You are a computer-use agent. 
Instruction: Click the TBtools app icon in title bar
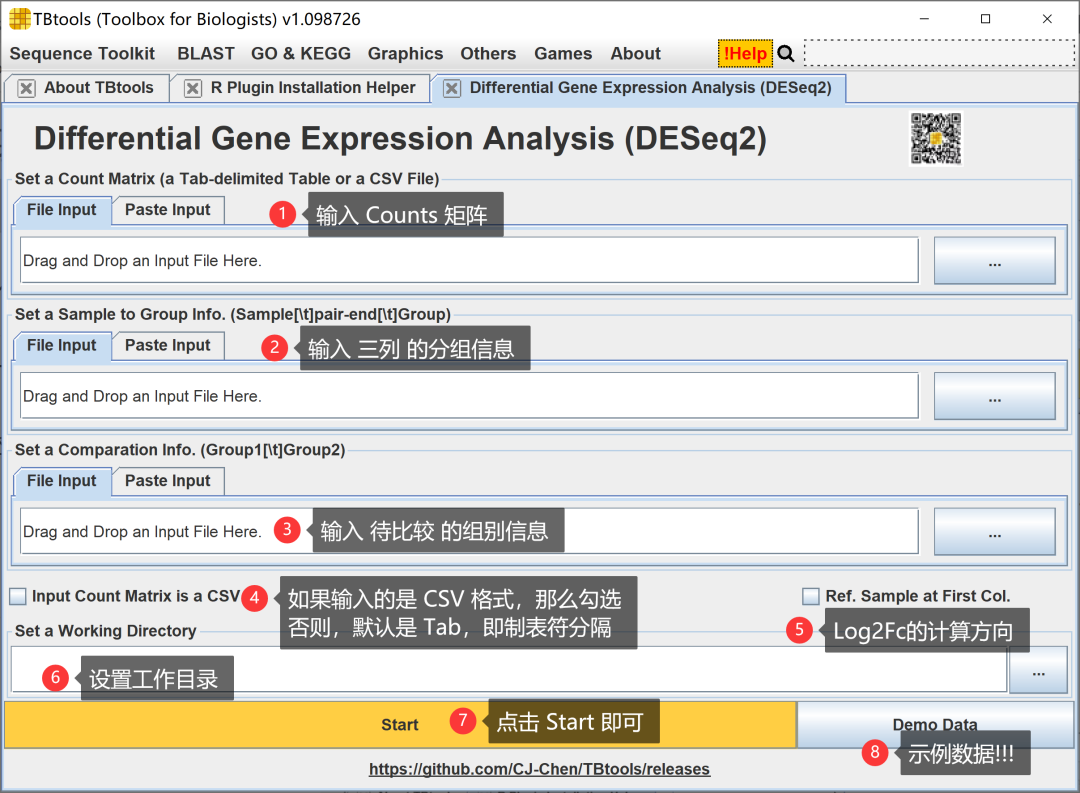click(x=19, y=19)
